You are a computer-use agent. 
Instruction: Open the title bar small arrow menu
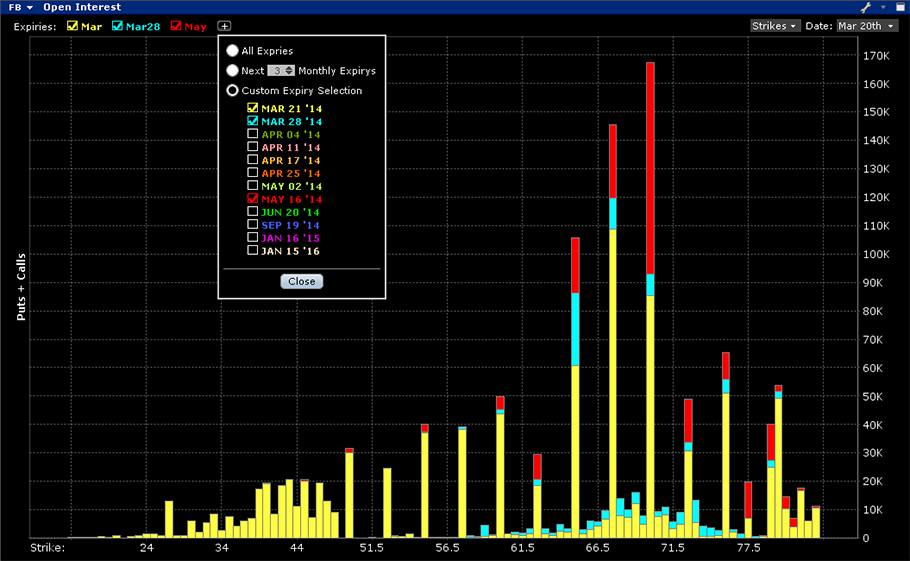coord(883,8)
